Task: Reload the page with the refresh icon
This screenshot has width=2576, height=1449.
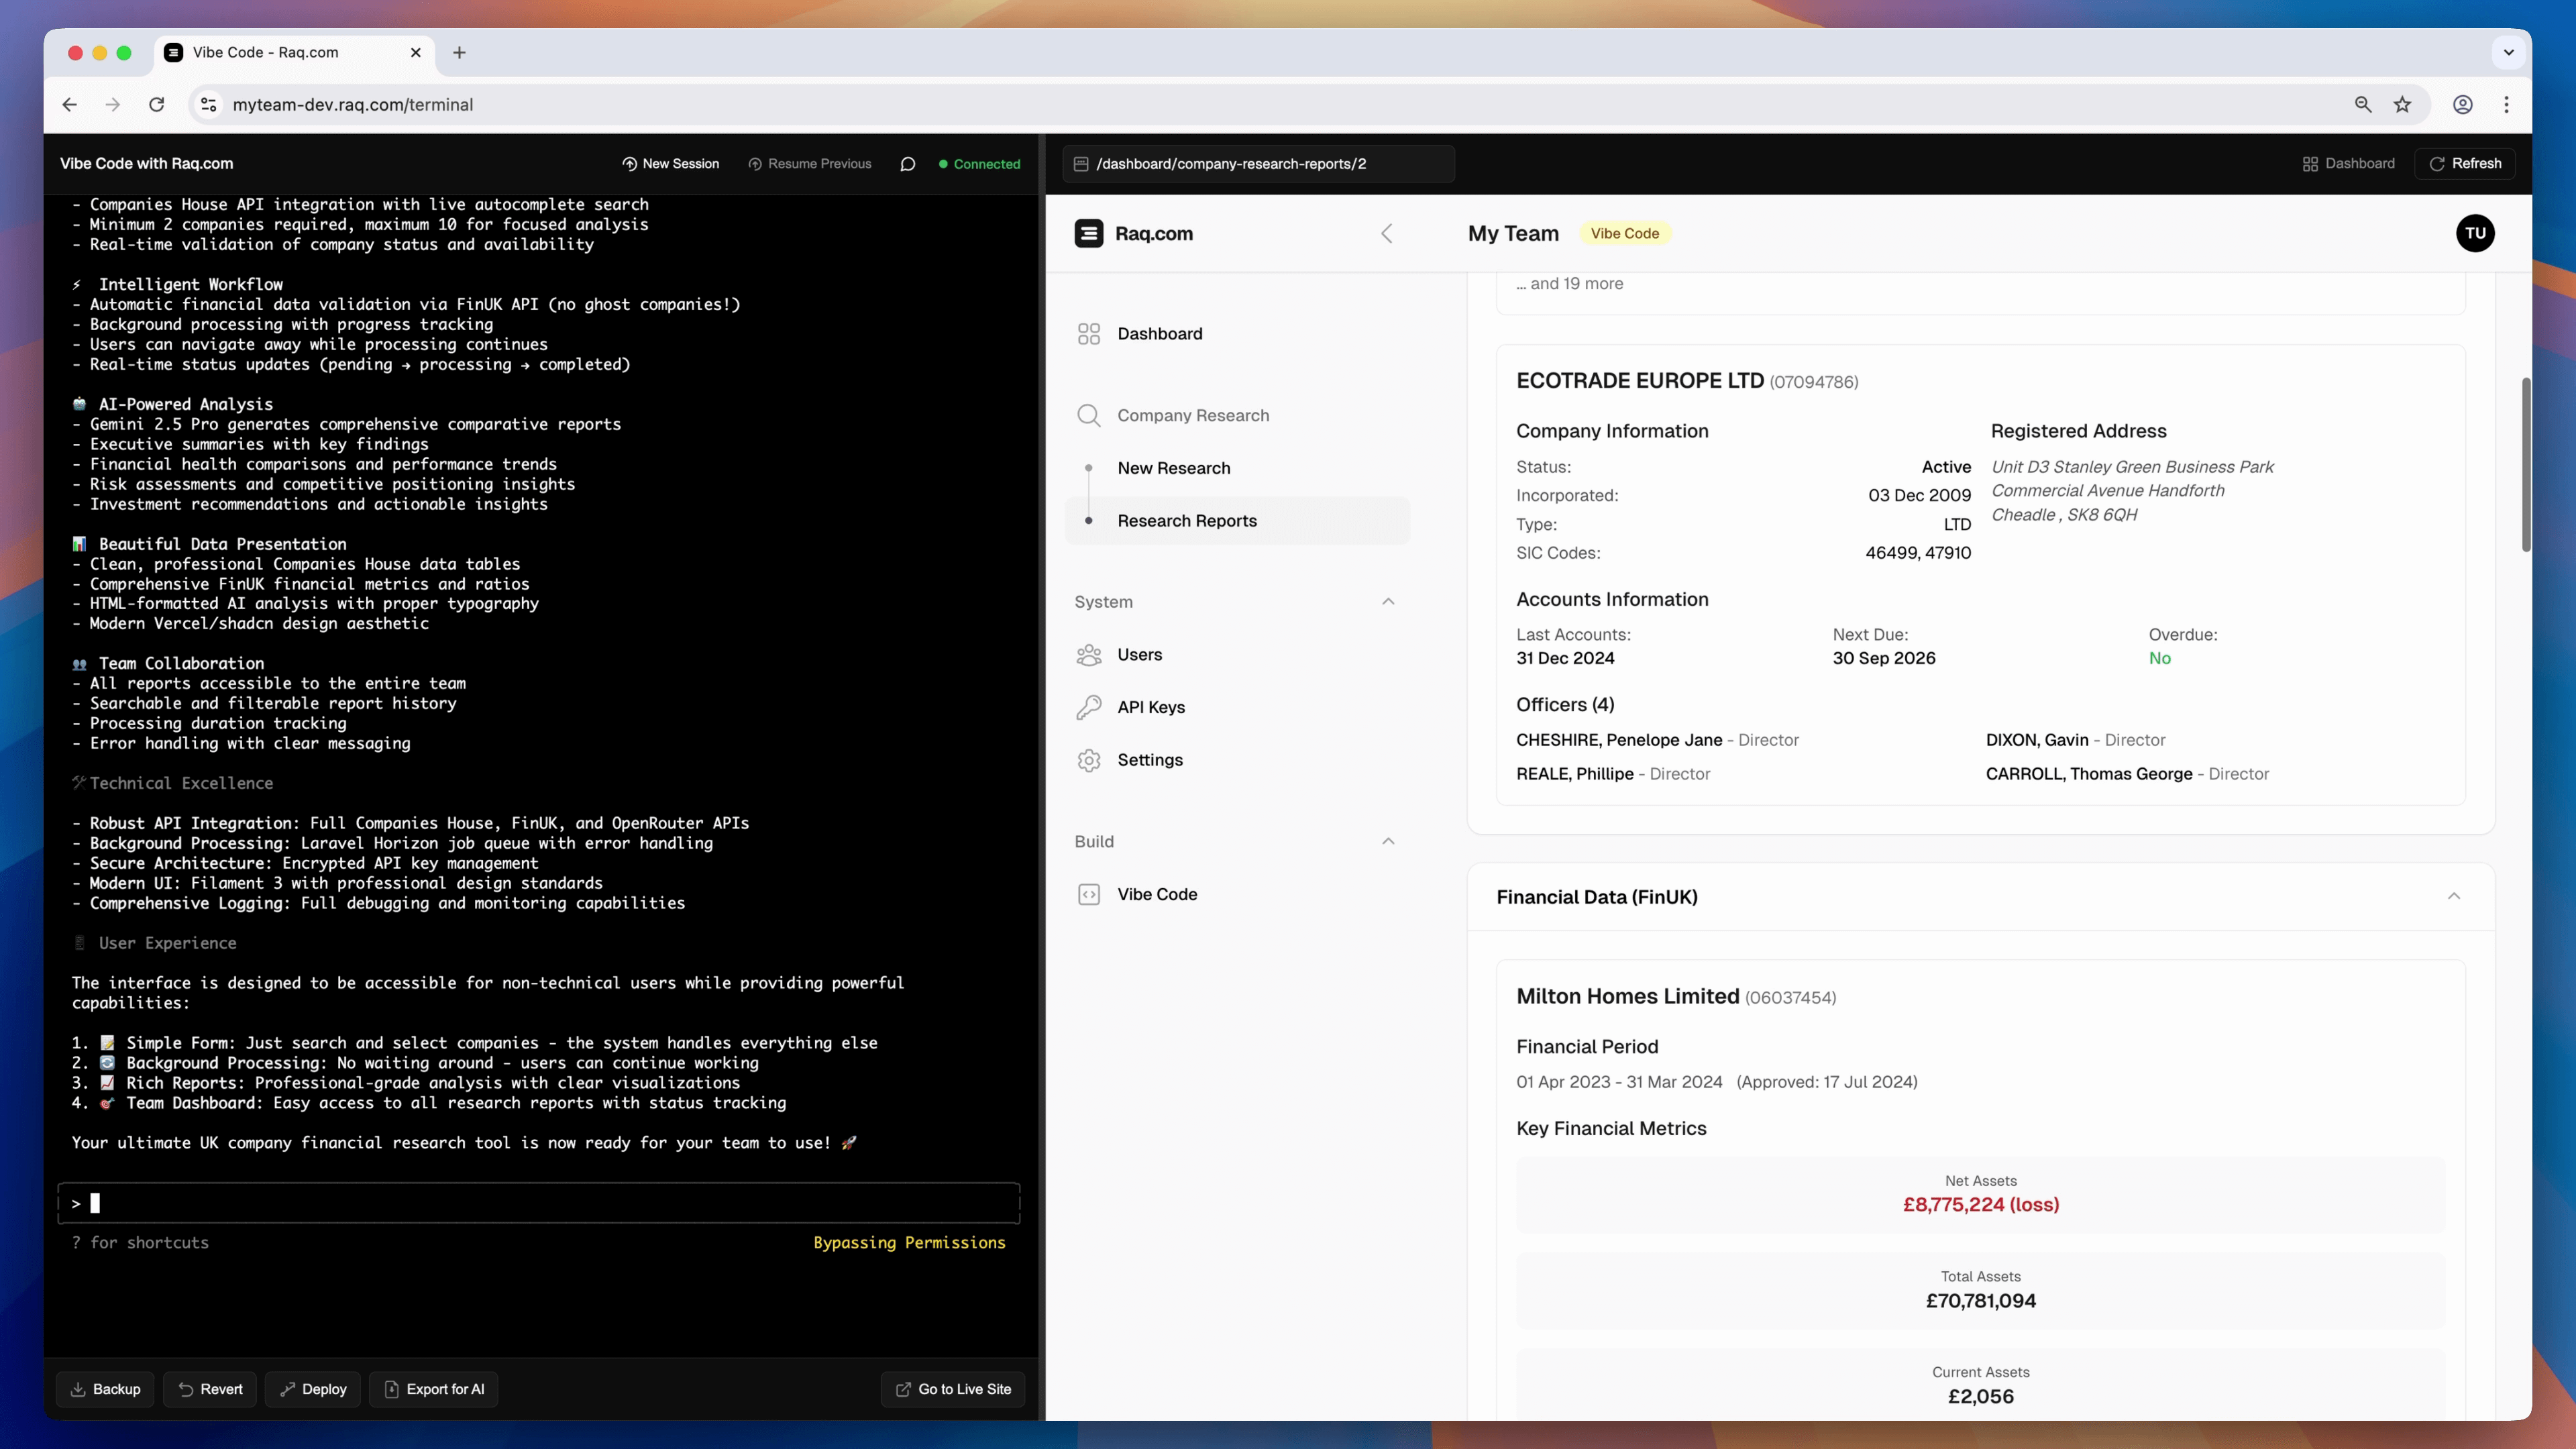Action: (x=157, y=104)
